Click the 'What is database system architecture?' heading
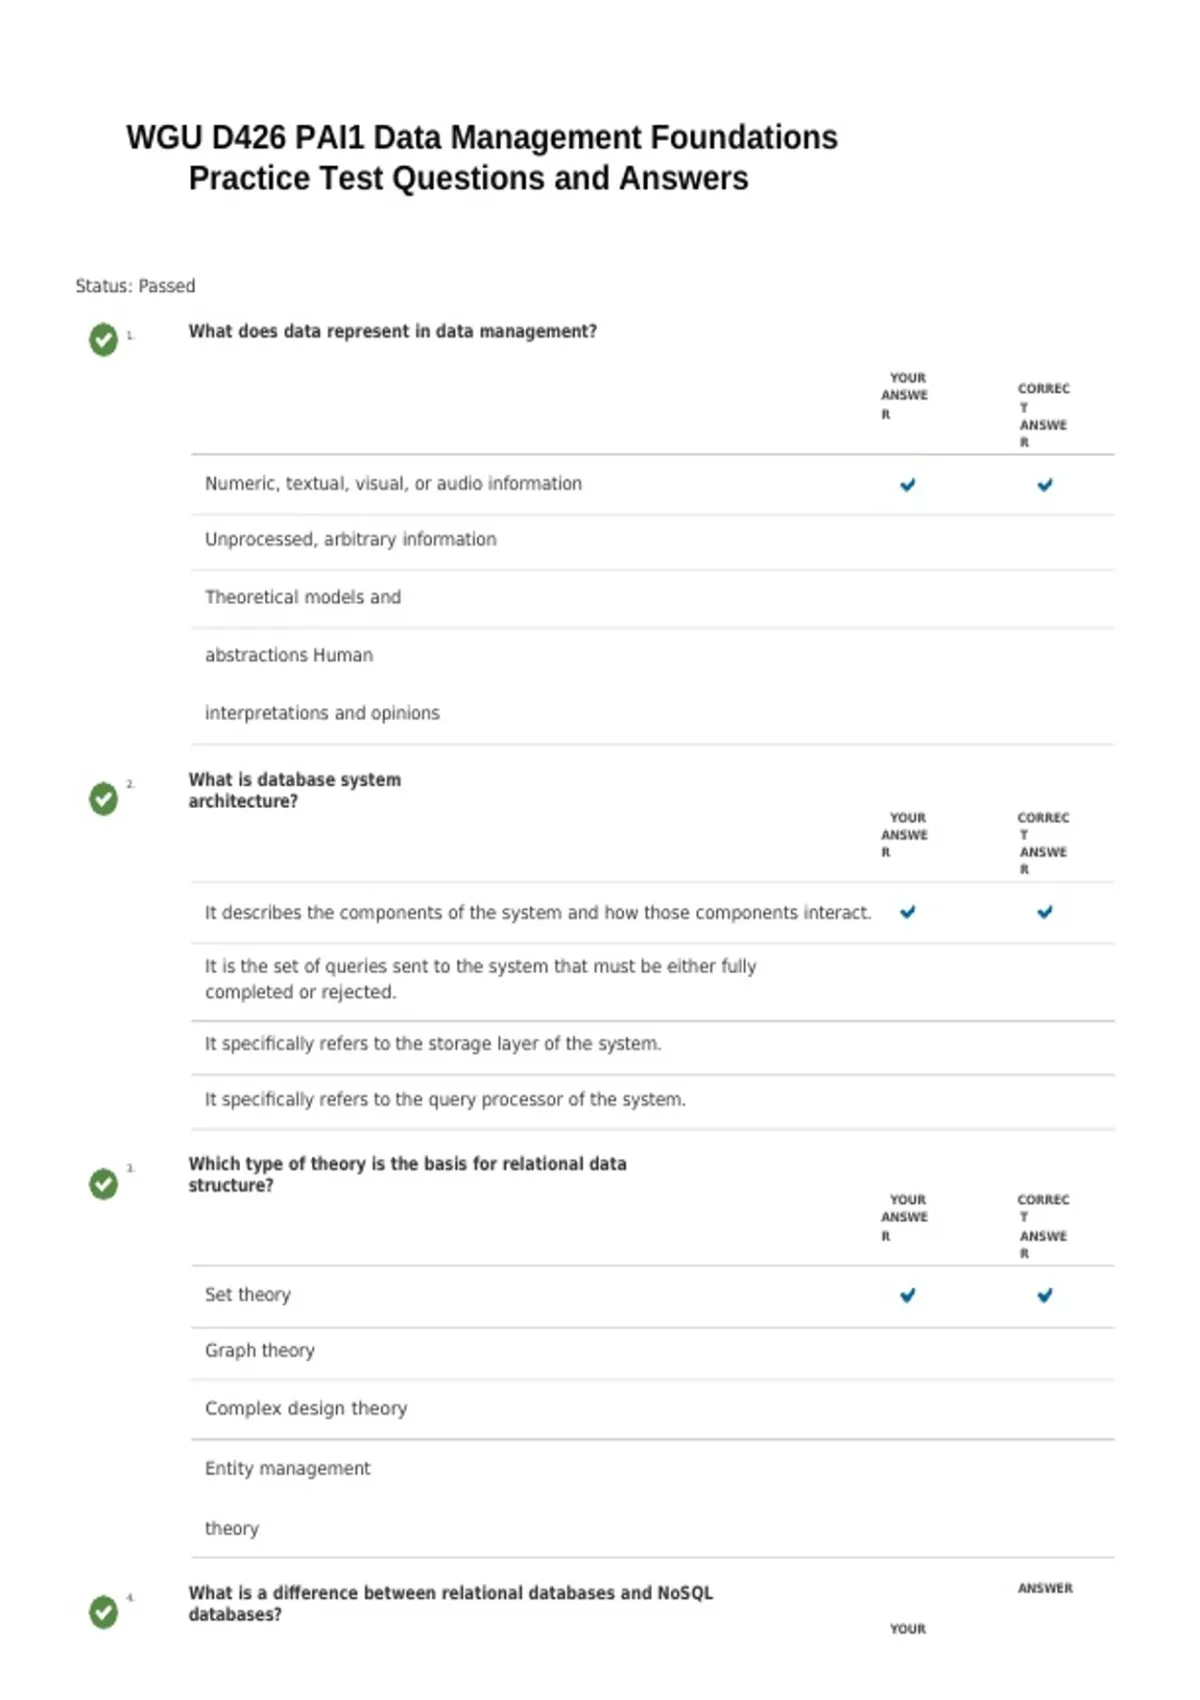The image size is (1200, 1700). [294, 790]
